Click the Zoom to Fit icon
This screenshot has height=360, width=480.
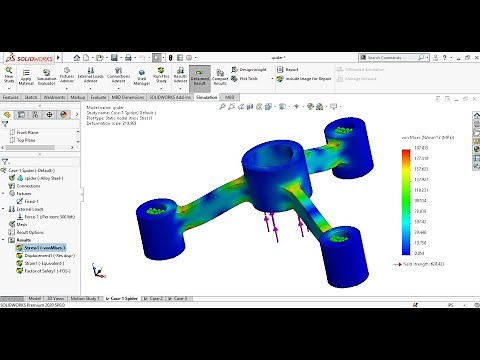[x=222, y=107]
